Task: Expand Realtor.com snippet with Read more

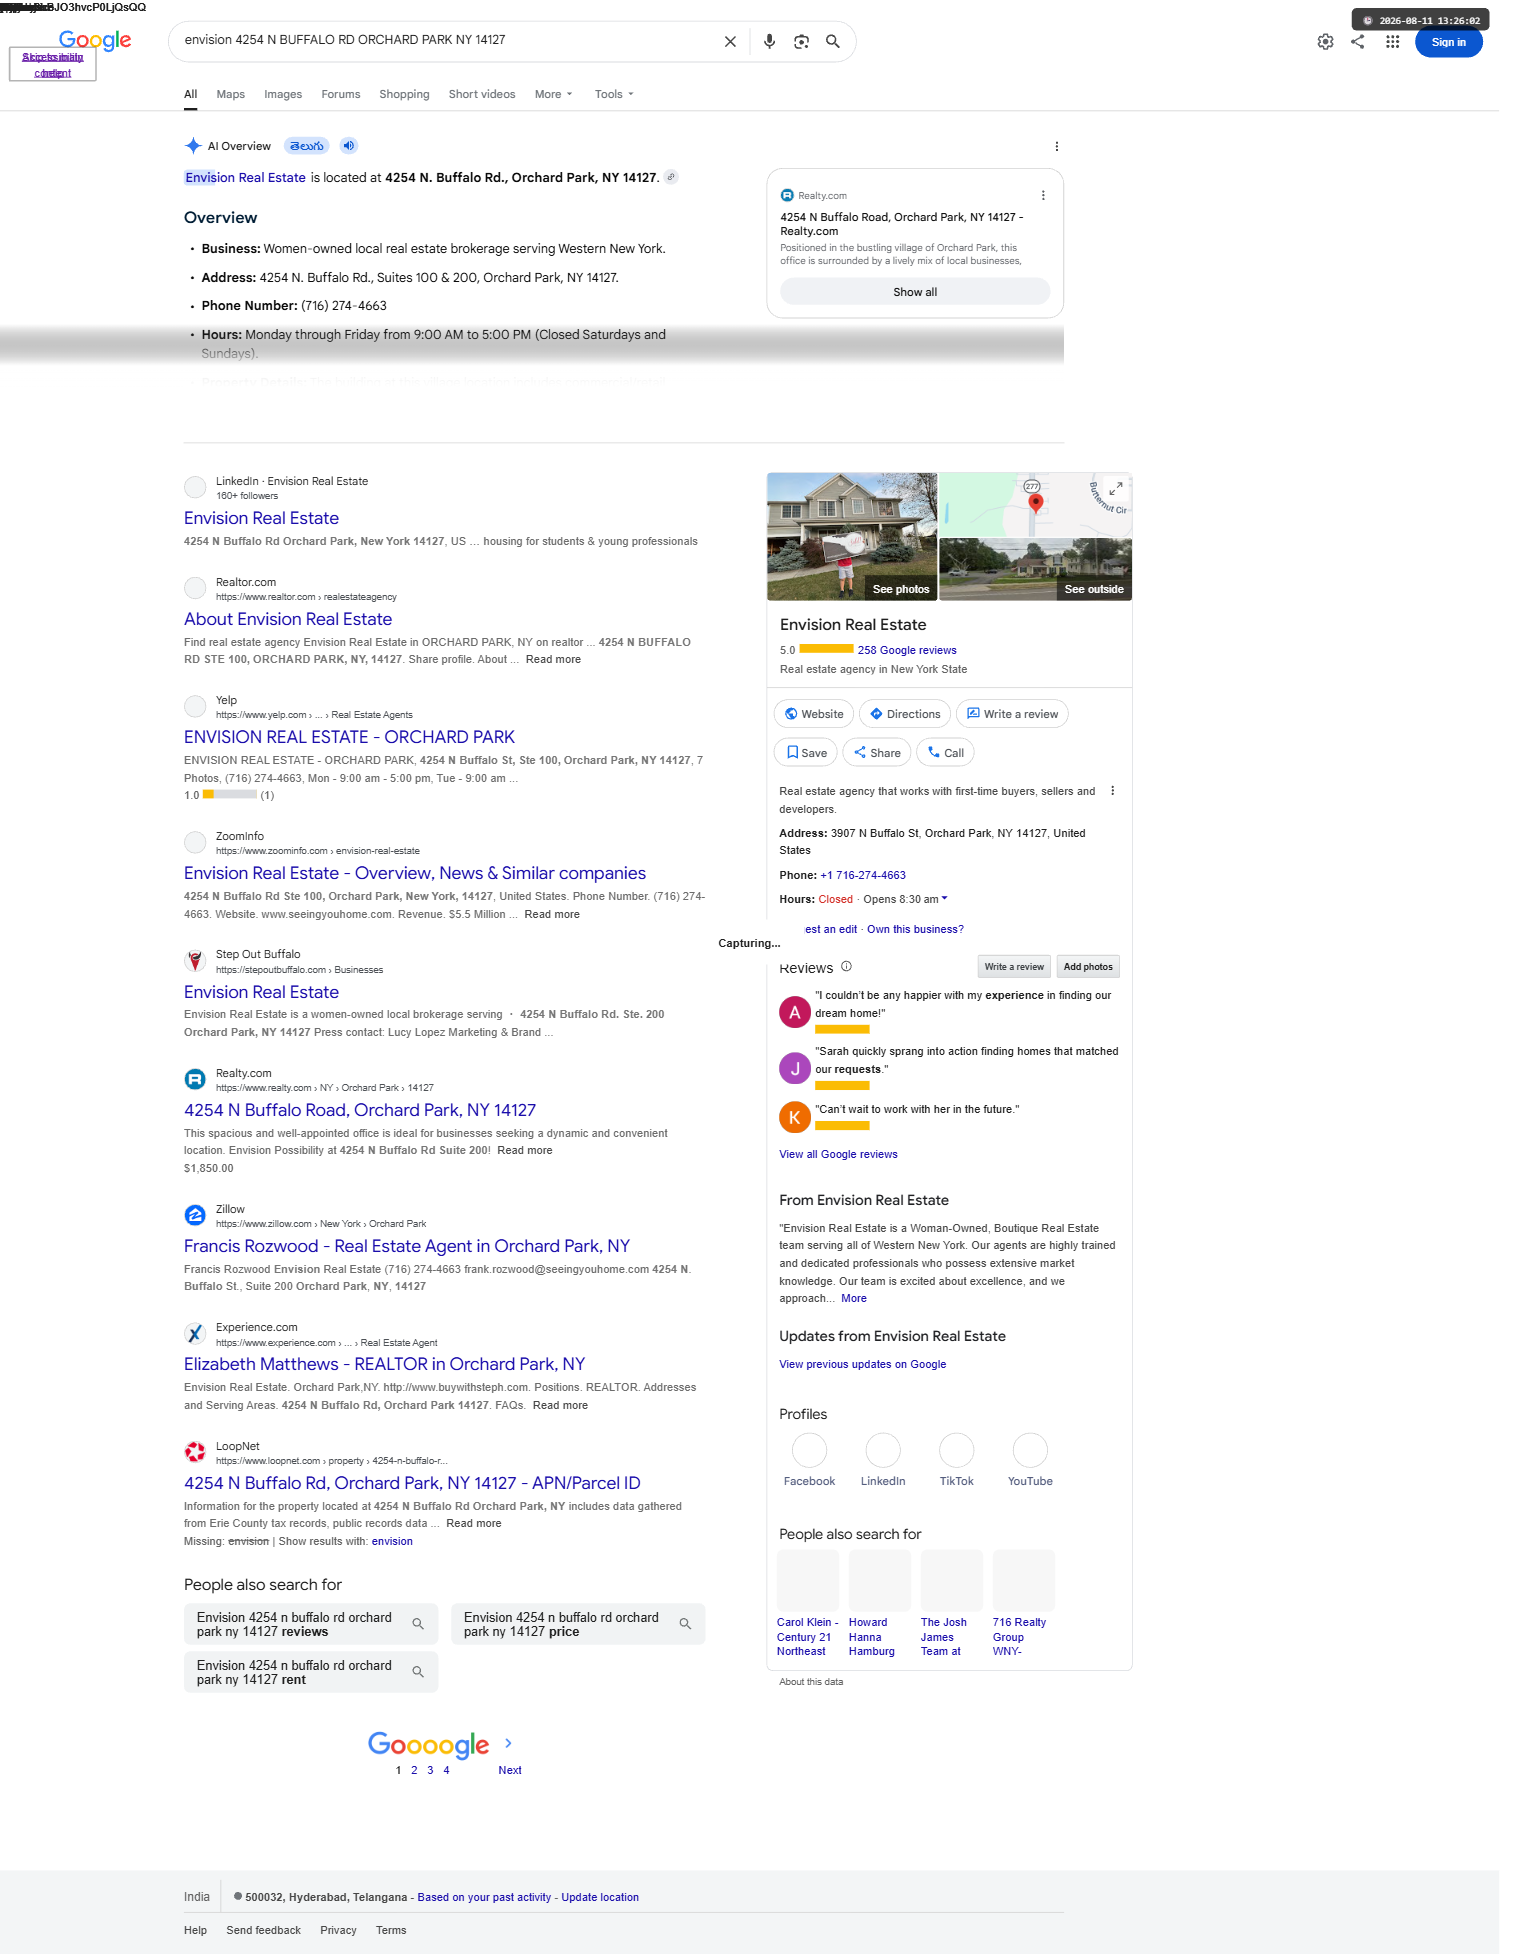Action: pyautogui.click(x=553, y=660)
